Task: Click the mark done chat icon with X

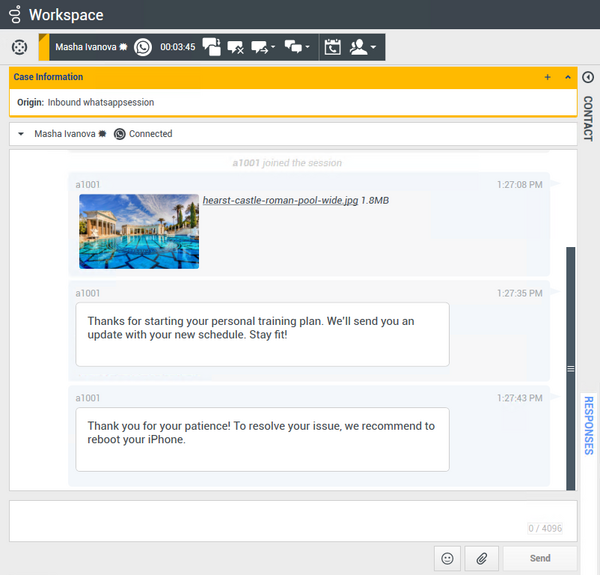Action: [x=236, y=47]
